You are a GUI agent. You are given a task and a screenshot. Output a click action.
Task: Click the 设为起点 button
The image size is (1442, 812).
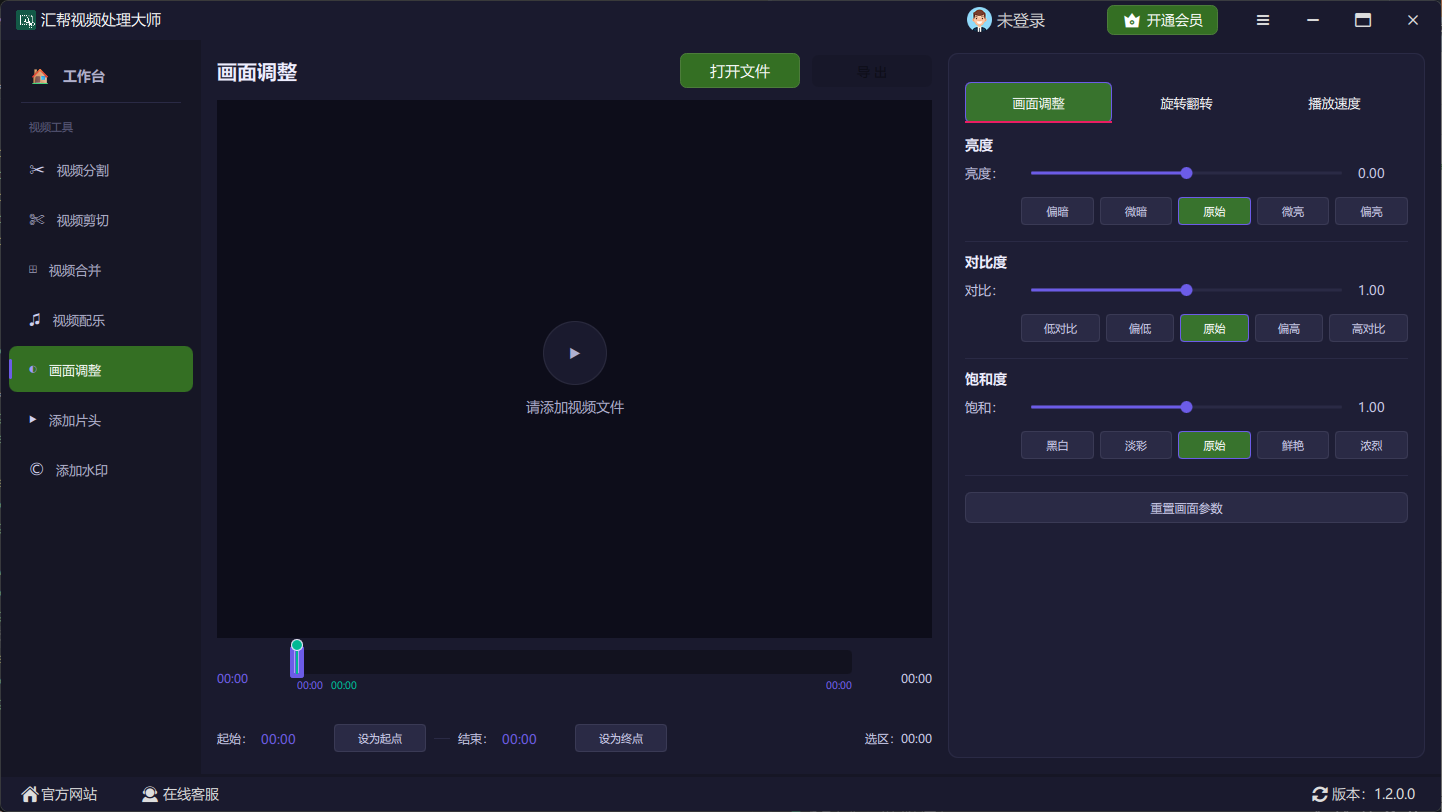pos(380,738)
